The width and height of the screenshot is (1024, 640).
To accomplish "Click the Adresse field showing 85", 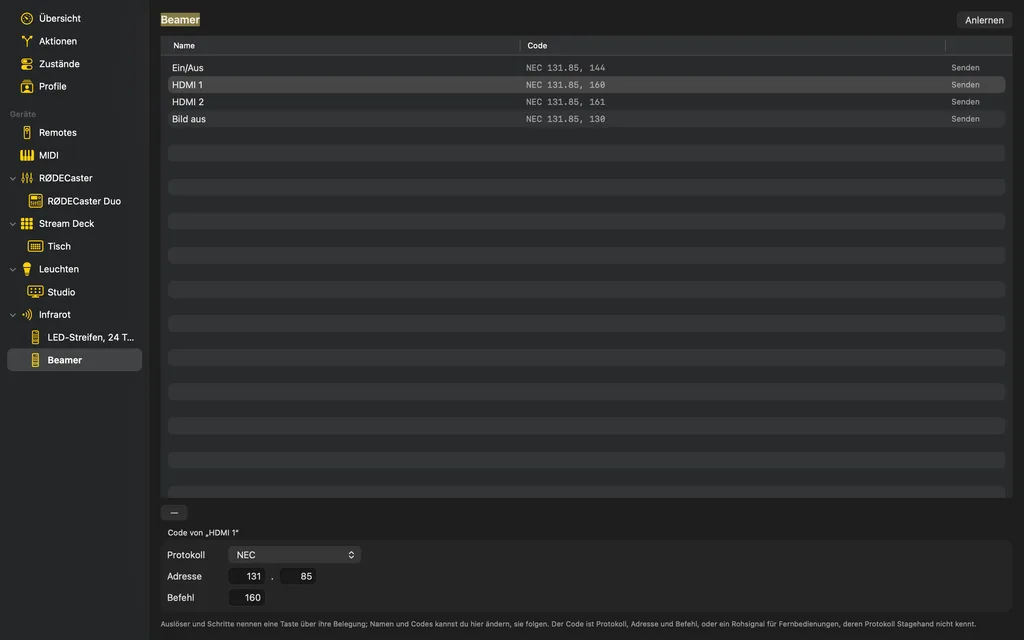I will [298, 577].
